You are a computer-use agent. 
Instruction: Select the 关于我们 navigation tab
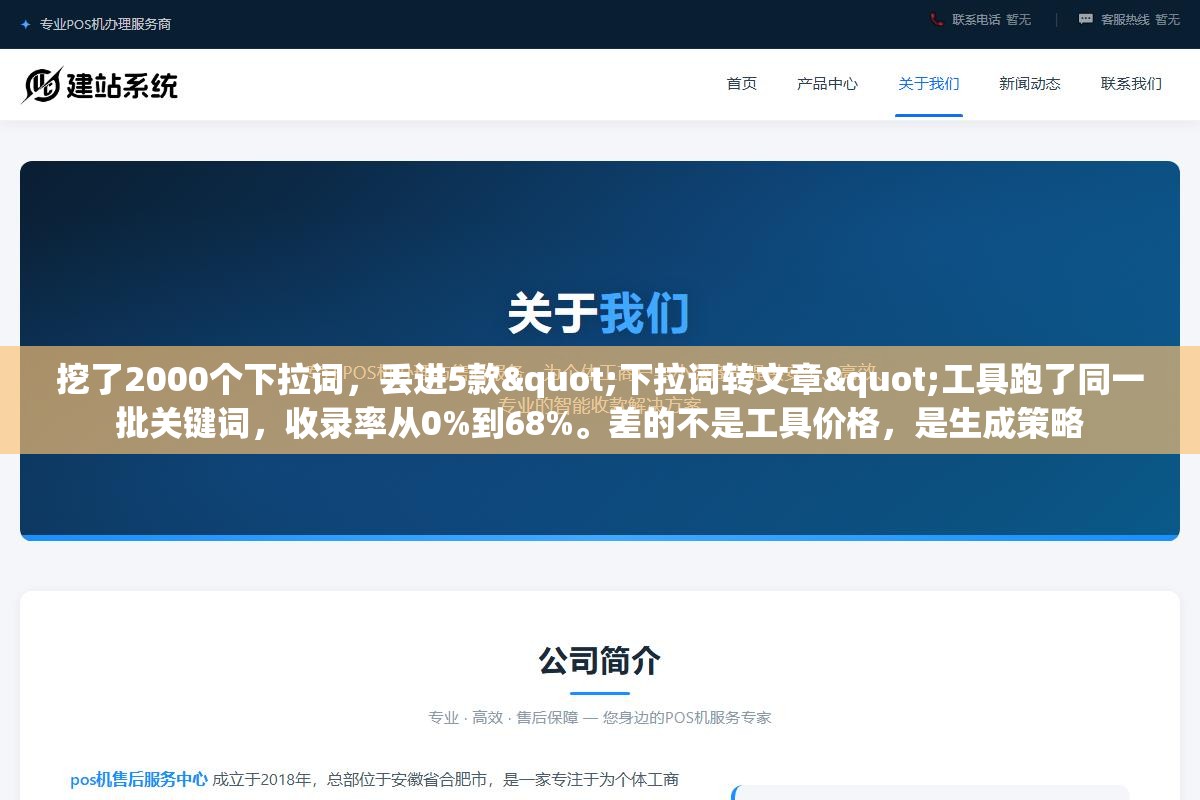pos(929,84)
